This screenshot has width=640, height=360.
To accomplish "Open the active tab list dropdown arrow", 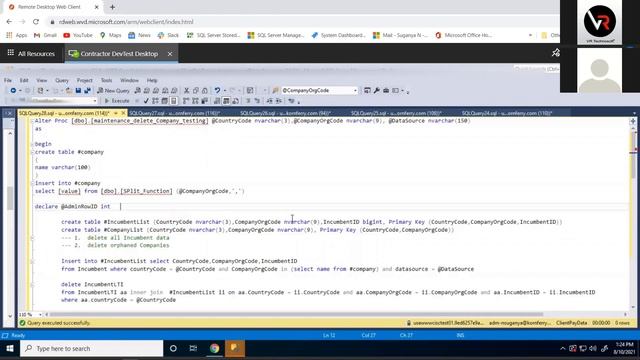I will (x=634, y=113).
